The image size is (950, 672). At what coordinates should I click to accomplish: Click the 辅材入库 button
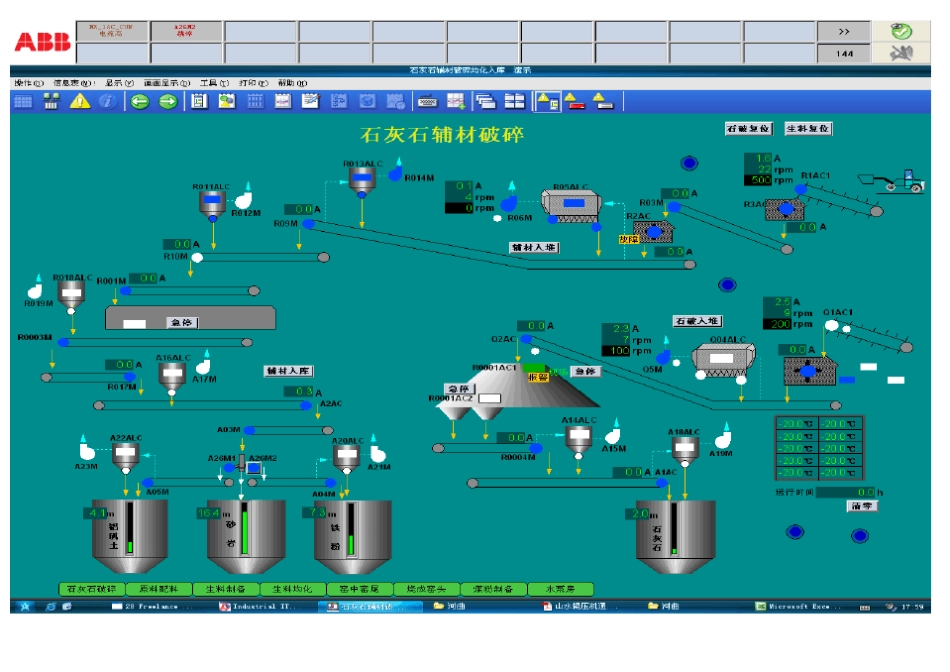pyautogui.click(x=288, y=371)
